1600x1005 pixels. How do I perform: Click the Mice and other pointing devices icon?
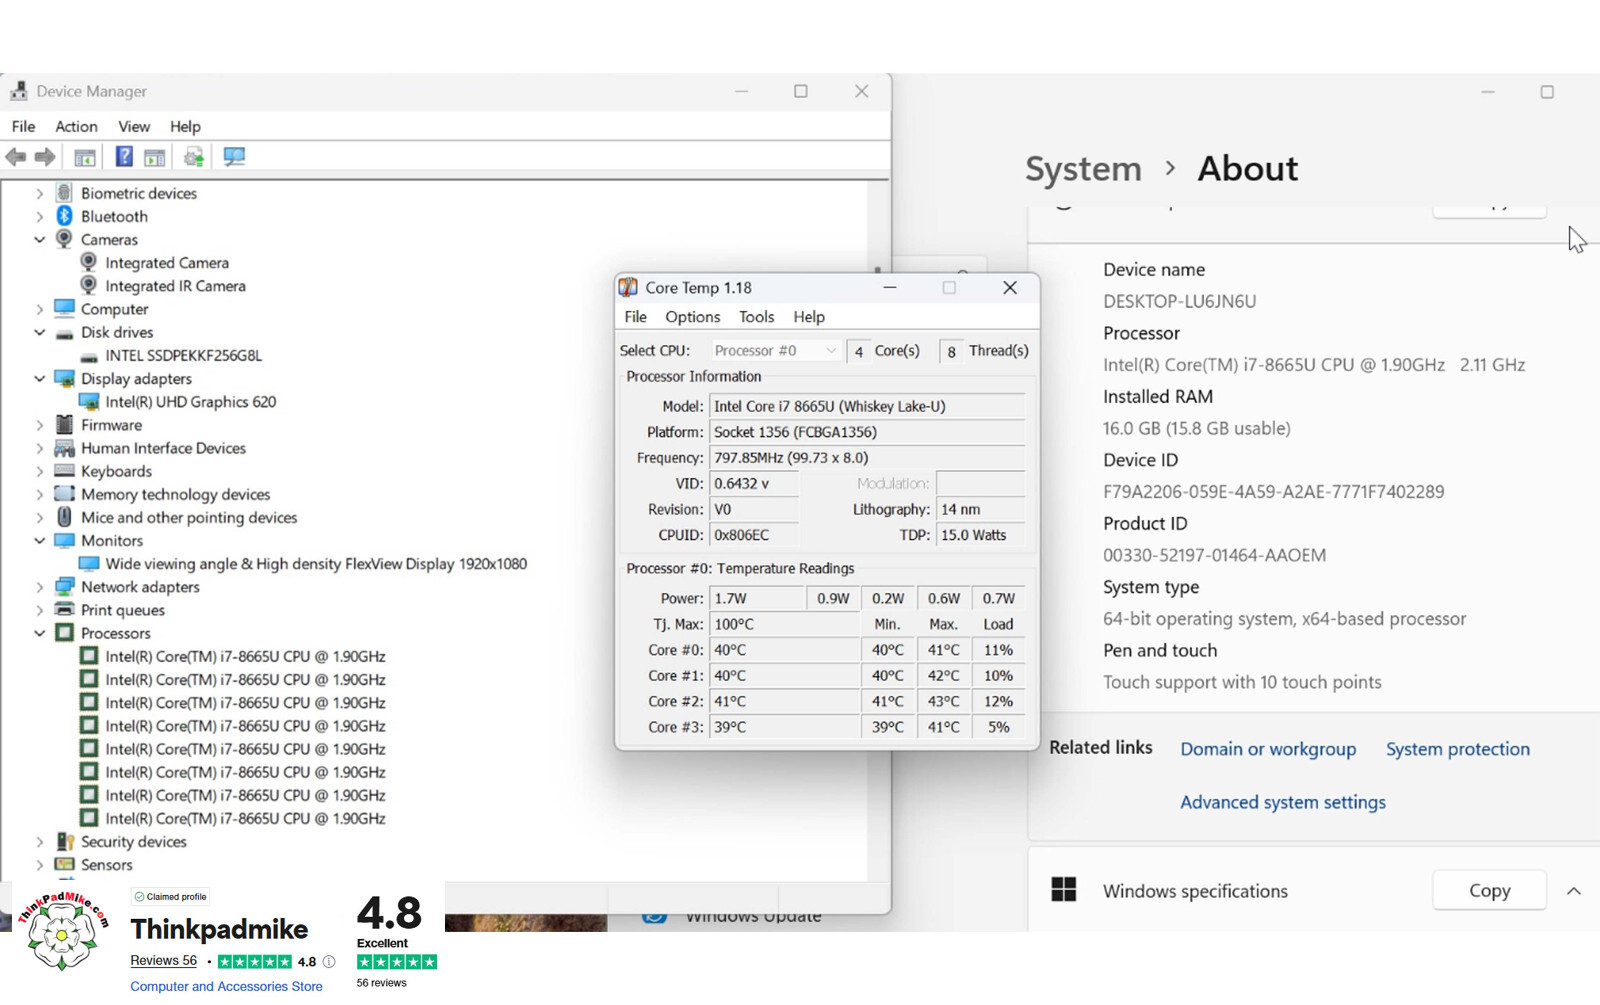coord(64,517)
